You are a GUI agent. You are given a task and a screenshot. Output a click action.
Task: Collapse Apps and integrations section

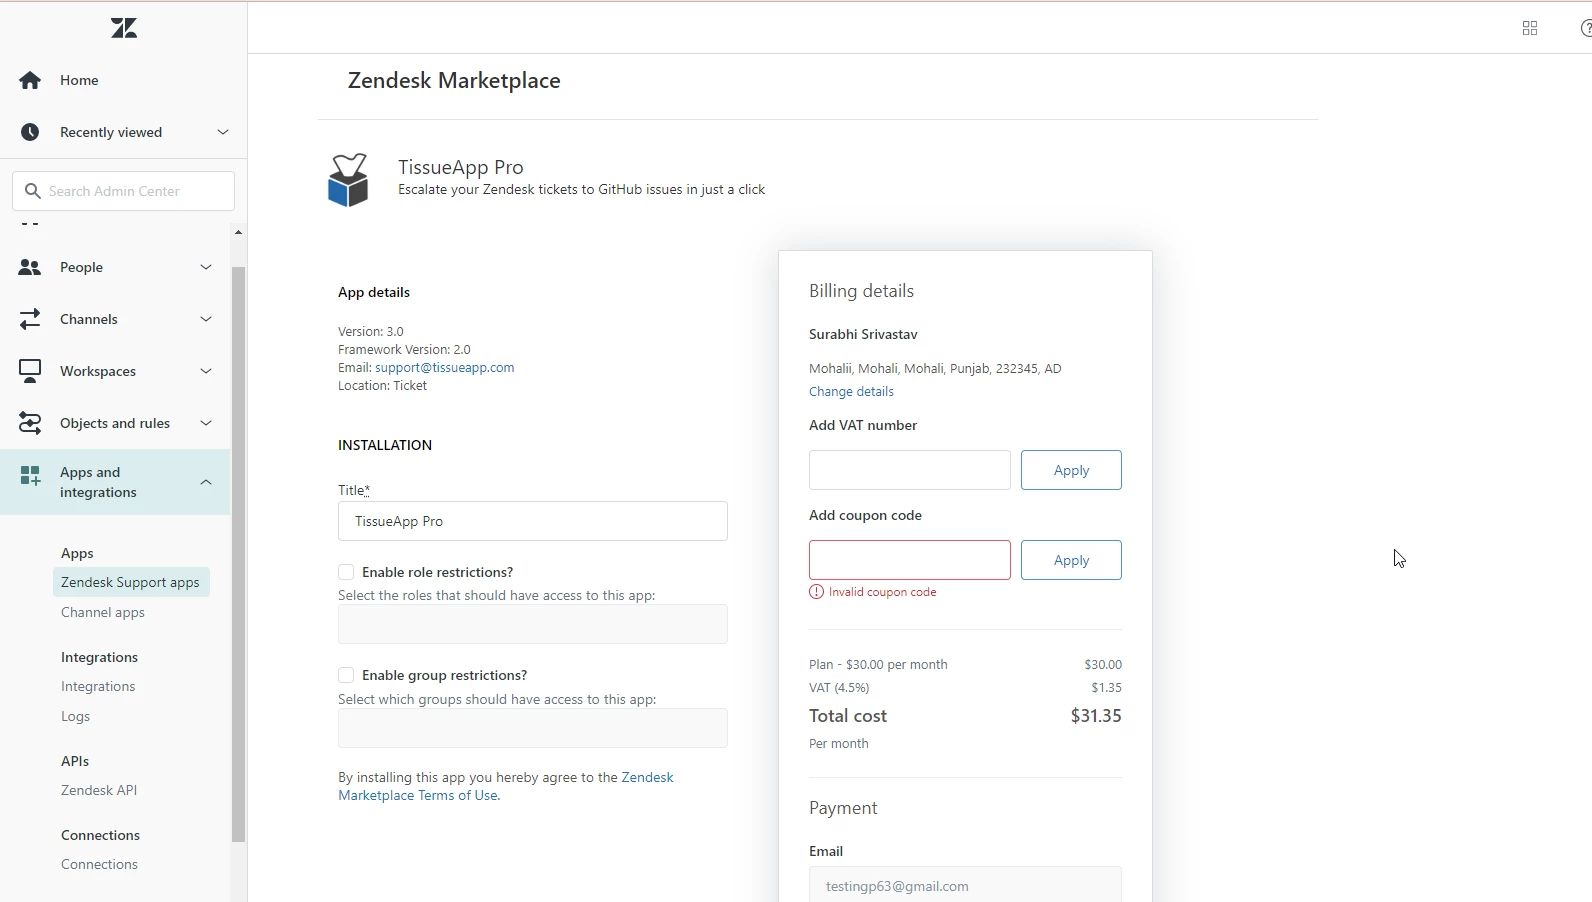point(206,482)
